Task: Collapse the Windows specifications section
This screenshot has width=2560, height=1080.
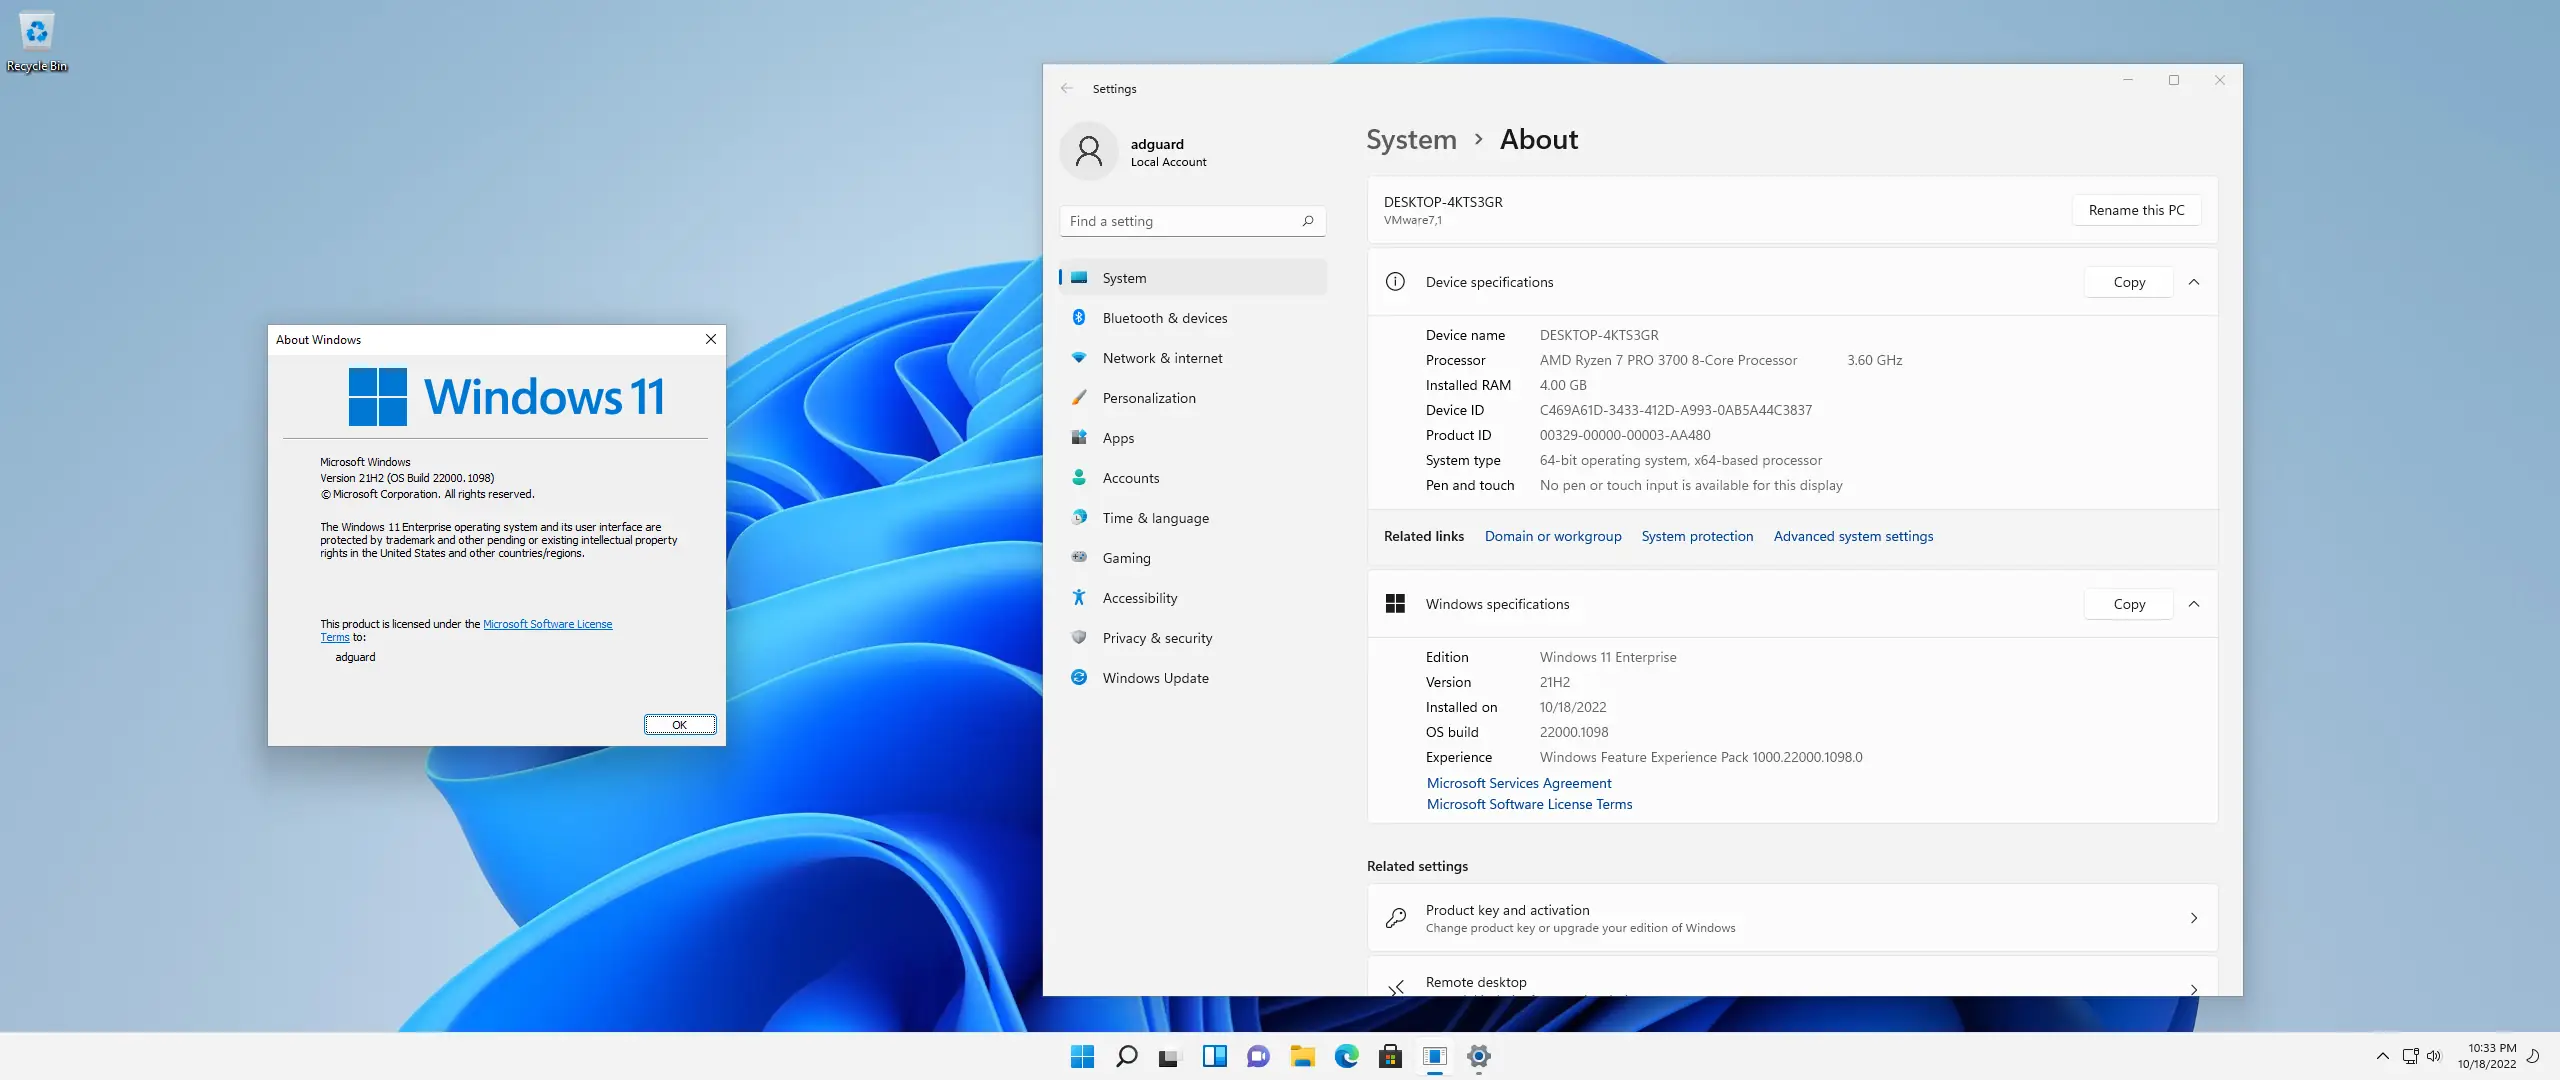Action: coord(2195,603)
